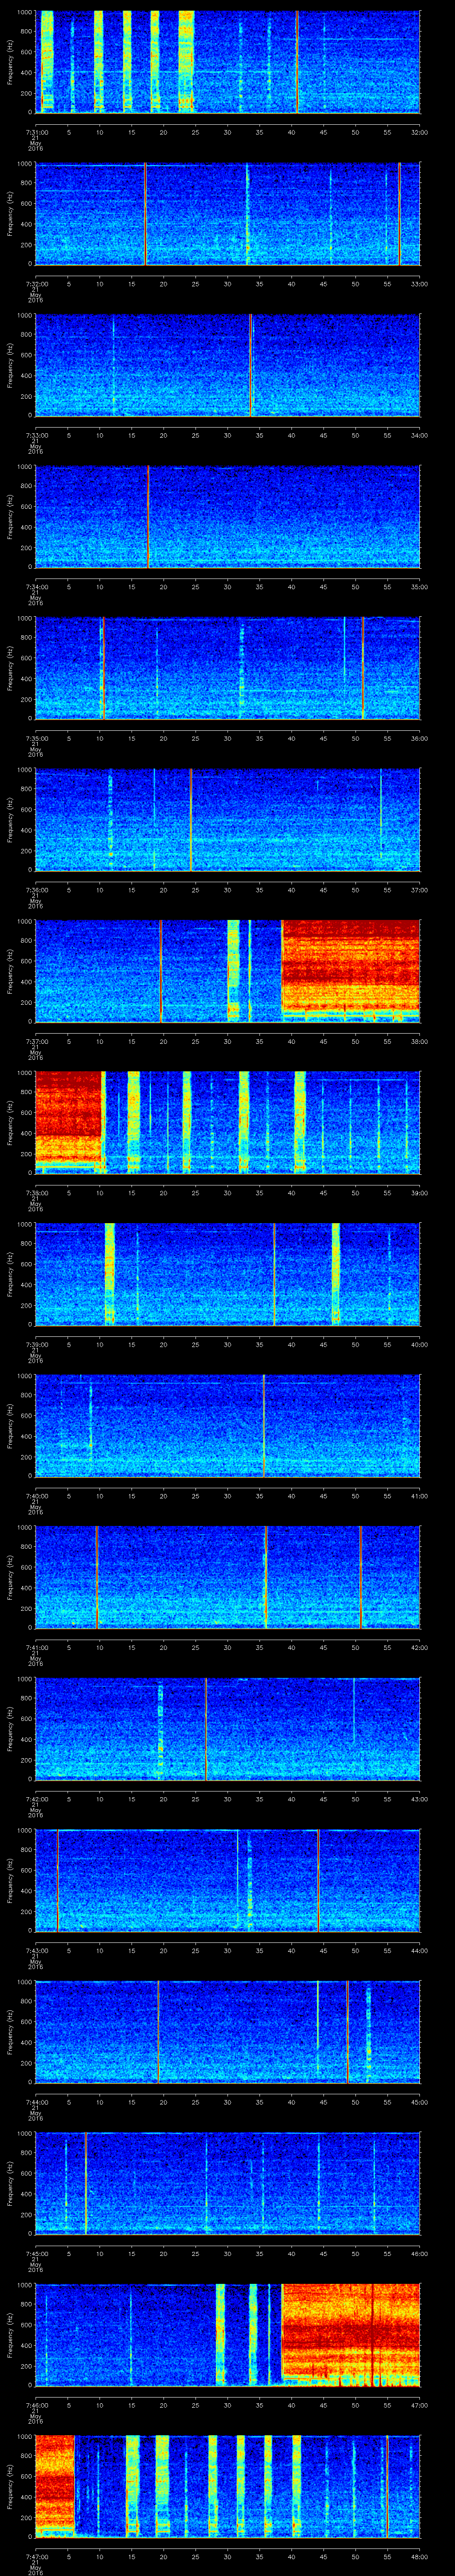The height and width of the screenshot is (2576, 455).
Task: Click the 33:00 end time label
Action: 419,284
